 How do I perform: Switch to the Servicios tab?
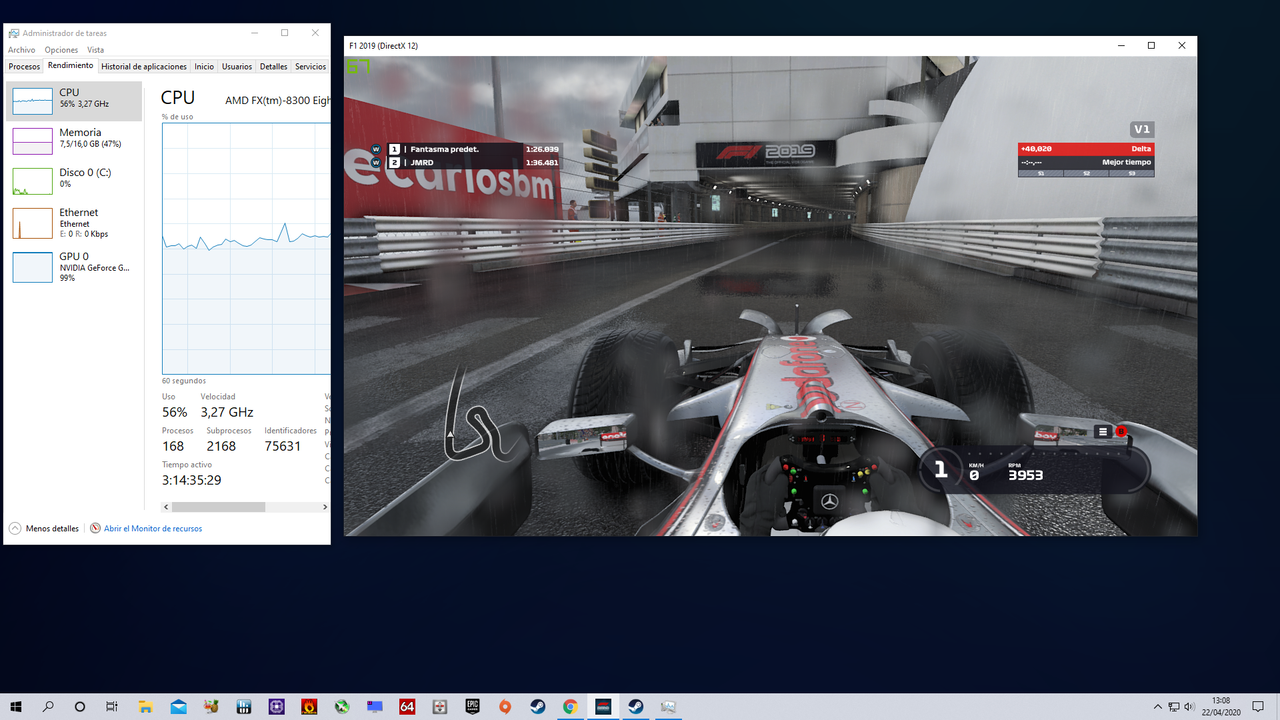click(310, 67)
